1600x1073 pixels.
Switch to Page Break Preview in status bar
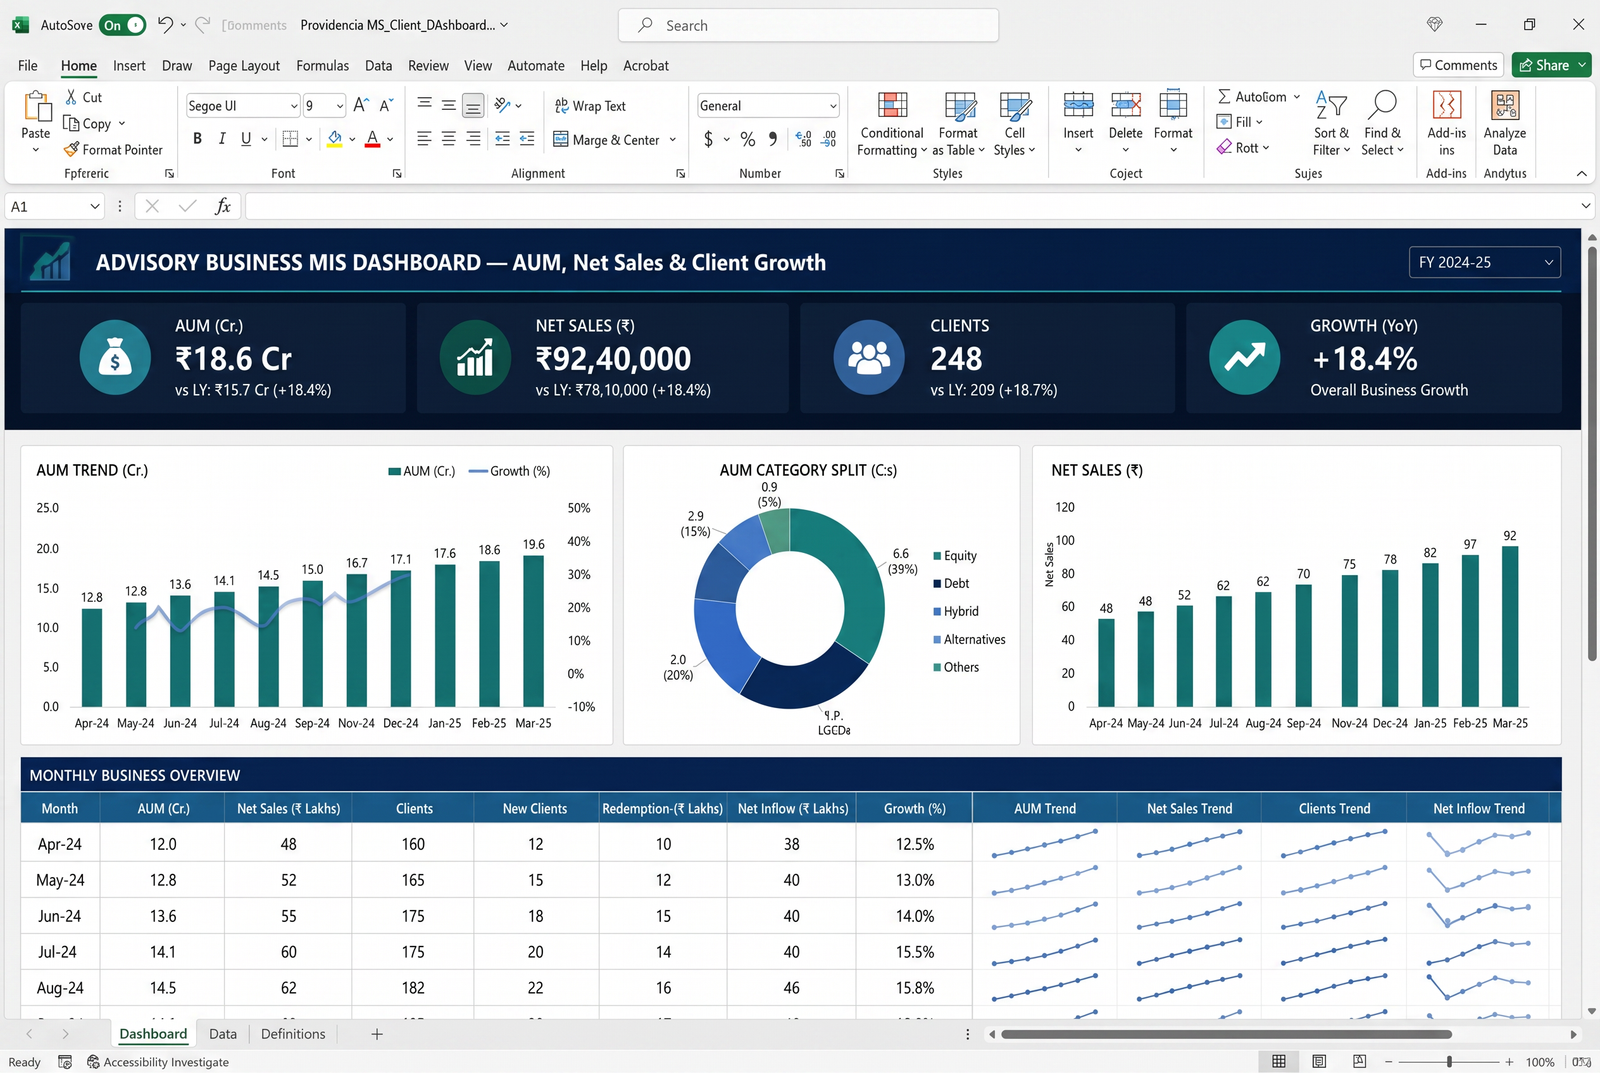(1359, 1061)
